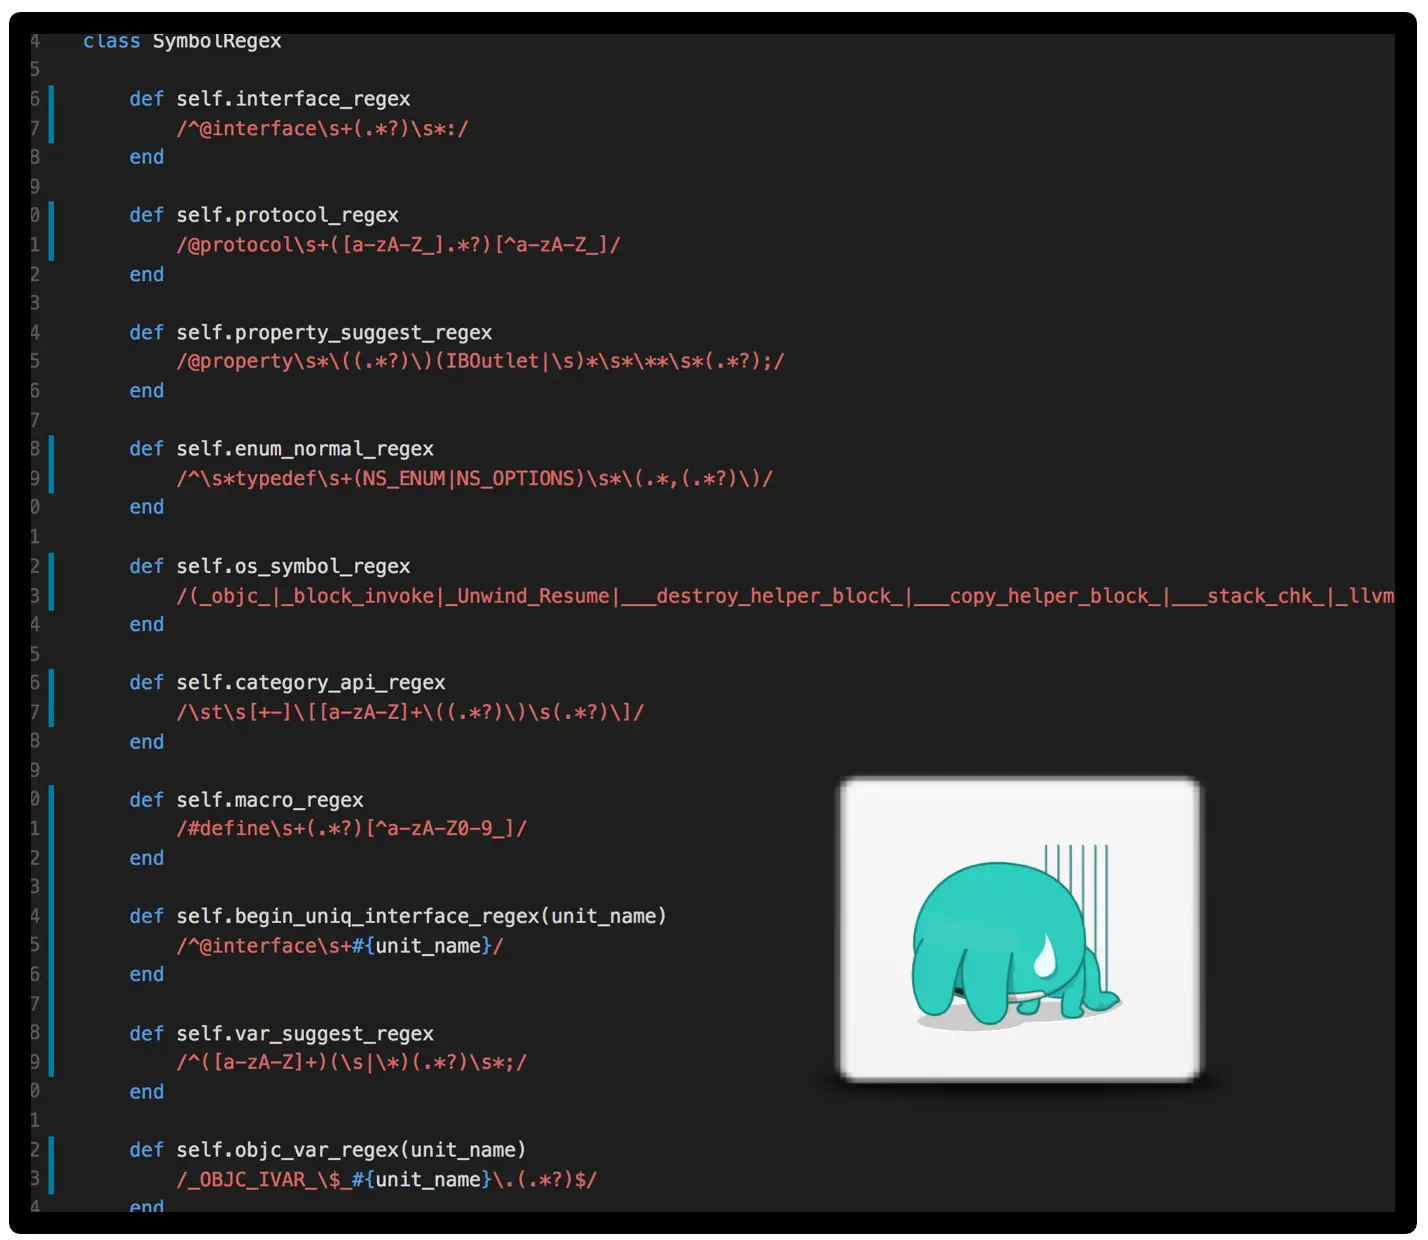Click the #define regex literal line

[x=352, y=828]
